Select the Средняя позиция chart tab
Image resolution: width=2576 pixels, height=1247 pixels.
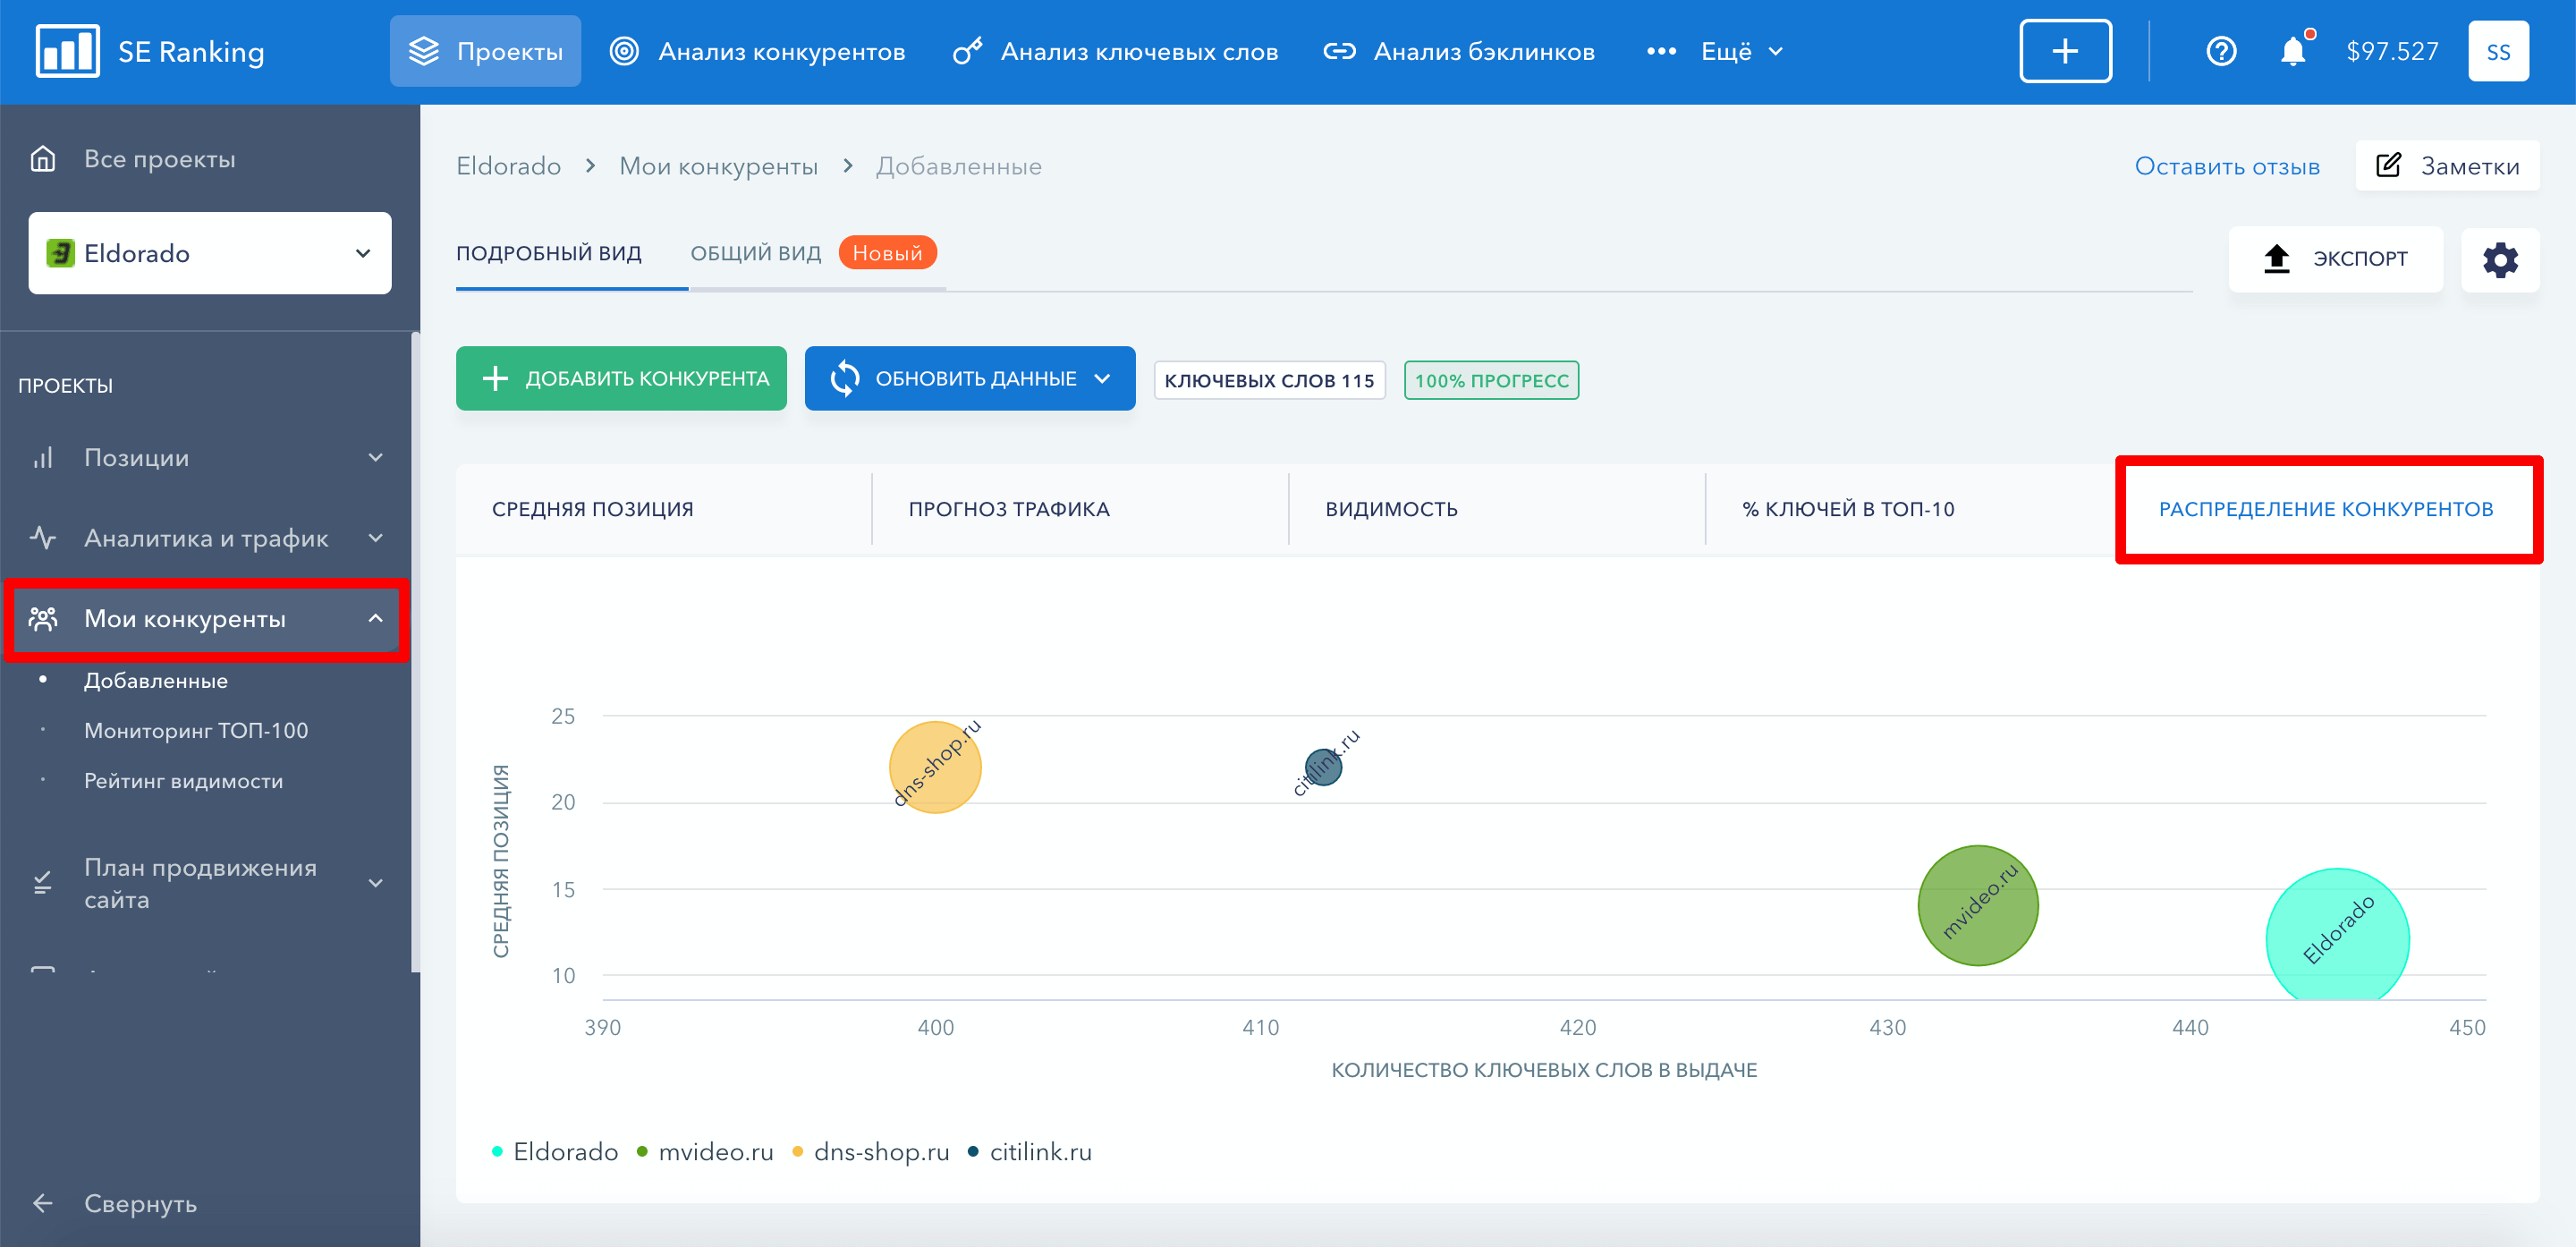(x=664, y=509)
